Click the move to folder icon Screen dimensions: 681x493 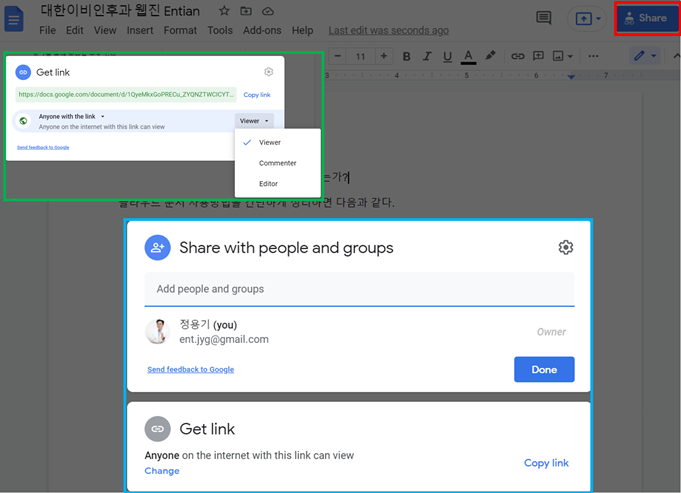click(x=246, y=11)
